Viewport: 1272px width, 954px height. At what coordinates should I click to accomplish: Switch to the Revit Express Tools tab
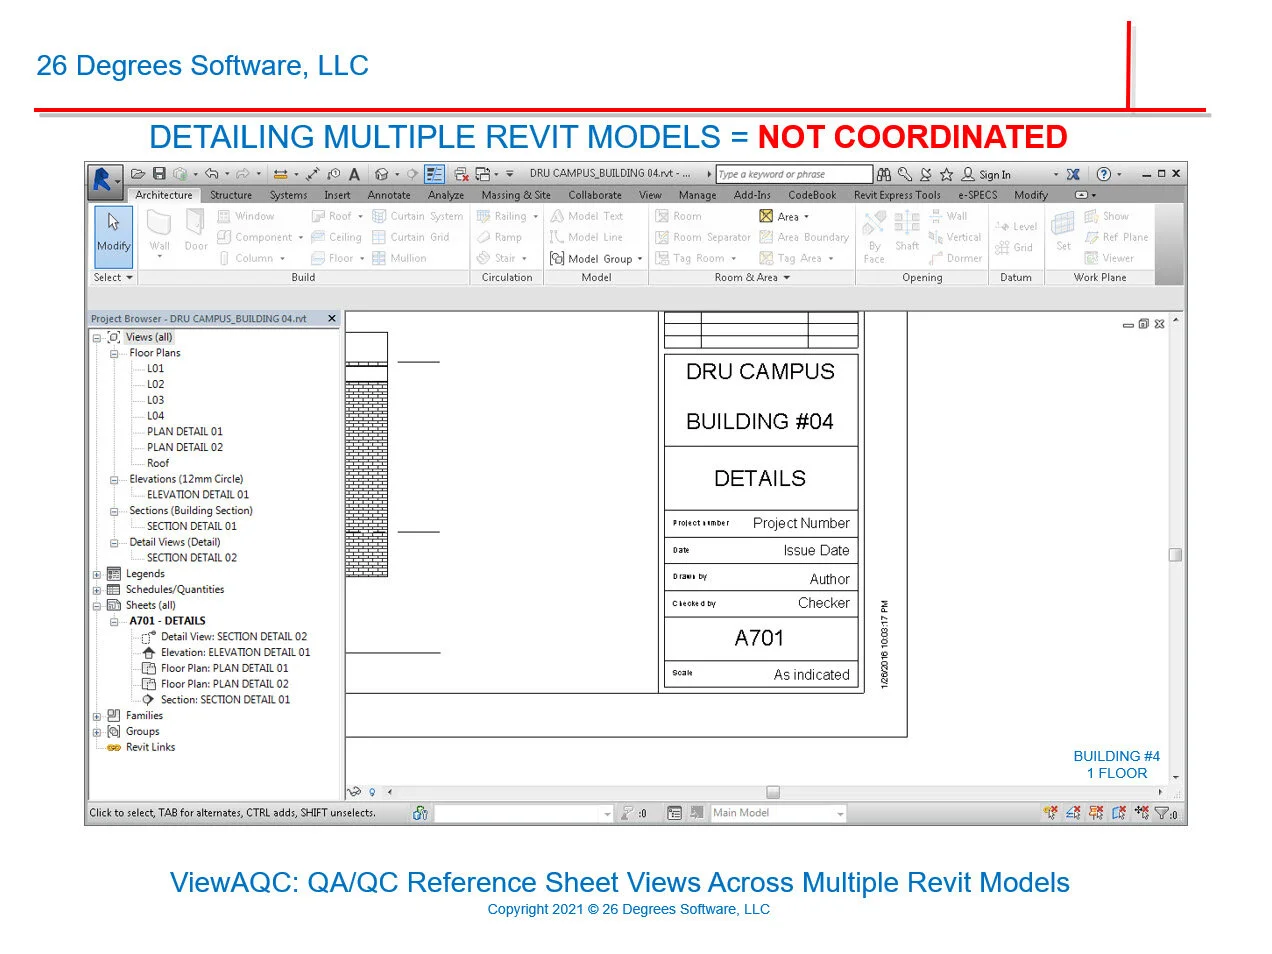[897, 196]
